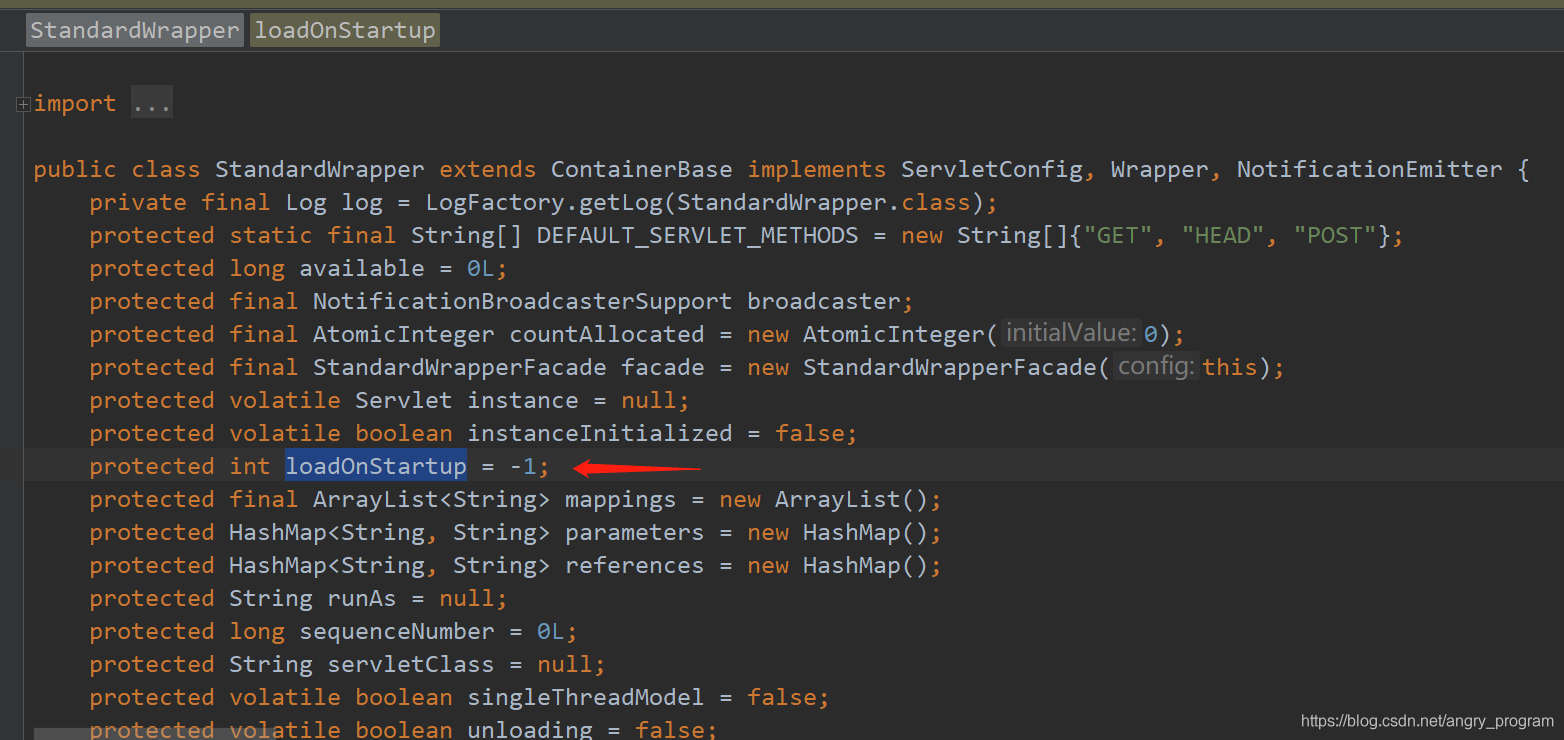Click NotificationEmitter in the implements clause
Image resolution: width=1564 pixels, height=740 pixels.
pos(1369,169)
